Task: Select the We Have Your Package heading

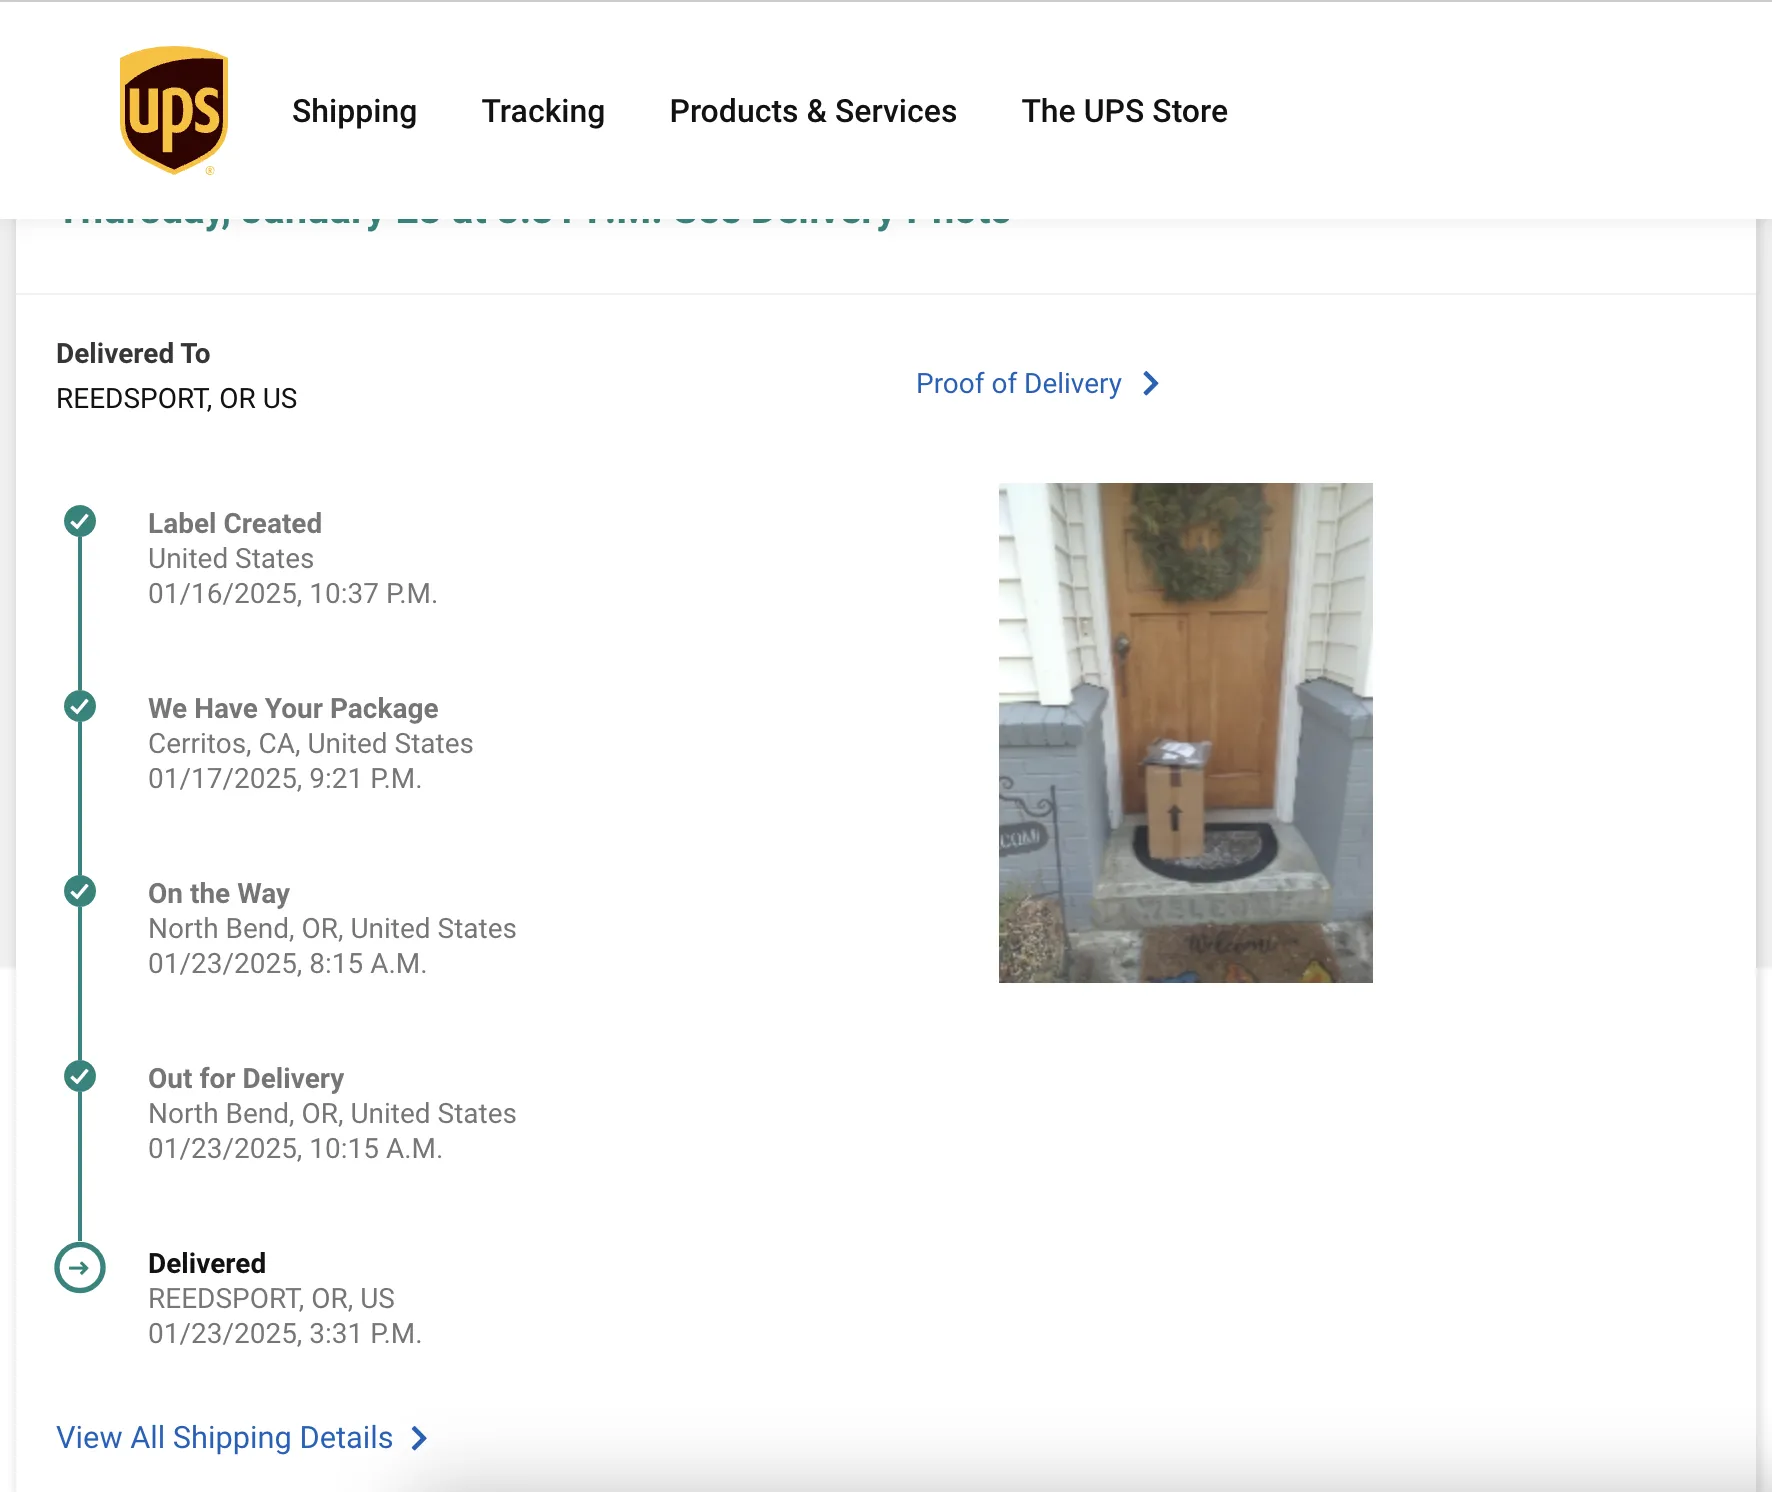Action: (293, 708)
